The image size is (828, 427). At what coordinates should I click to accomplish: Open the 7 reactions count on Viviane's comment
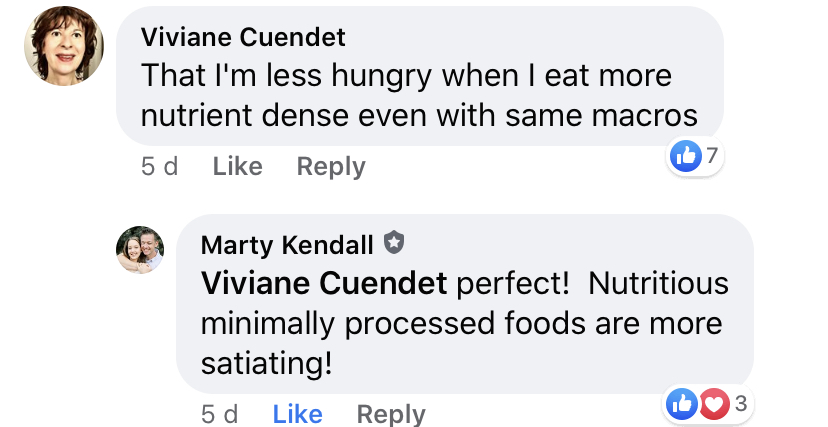tap(712, 155)
